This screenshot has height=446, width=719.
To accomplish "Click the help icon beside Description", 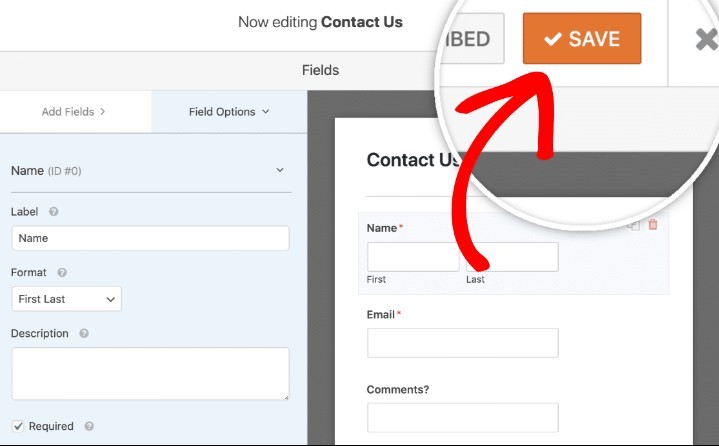I will pos(84,333).
